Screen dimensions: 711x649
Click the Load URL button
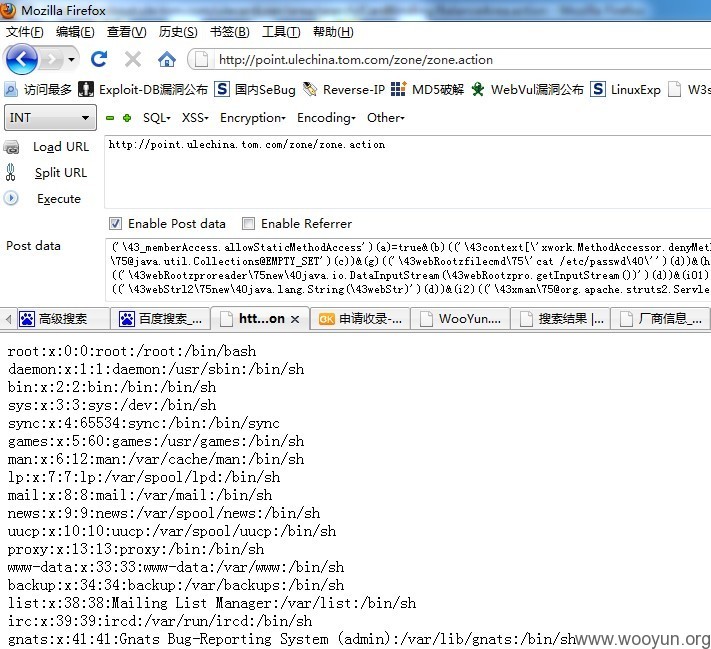(61, 147)
